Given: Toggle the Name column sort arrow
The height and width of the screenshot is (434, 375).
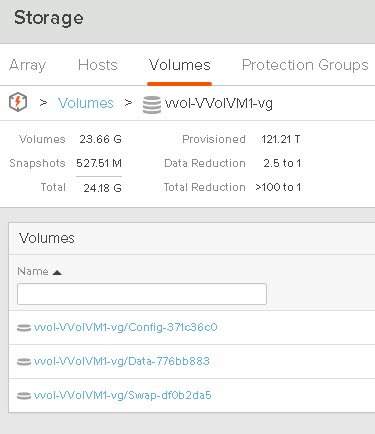Looking at the screenshot, I should pos(57,273).
